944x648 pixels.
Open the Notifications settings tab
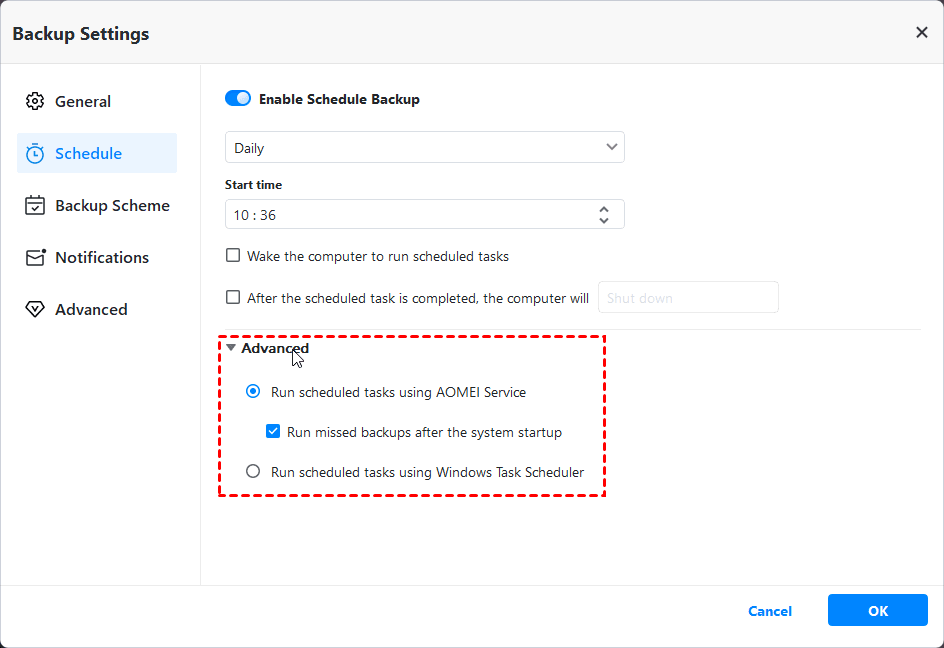pos(101,257)
